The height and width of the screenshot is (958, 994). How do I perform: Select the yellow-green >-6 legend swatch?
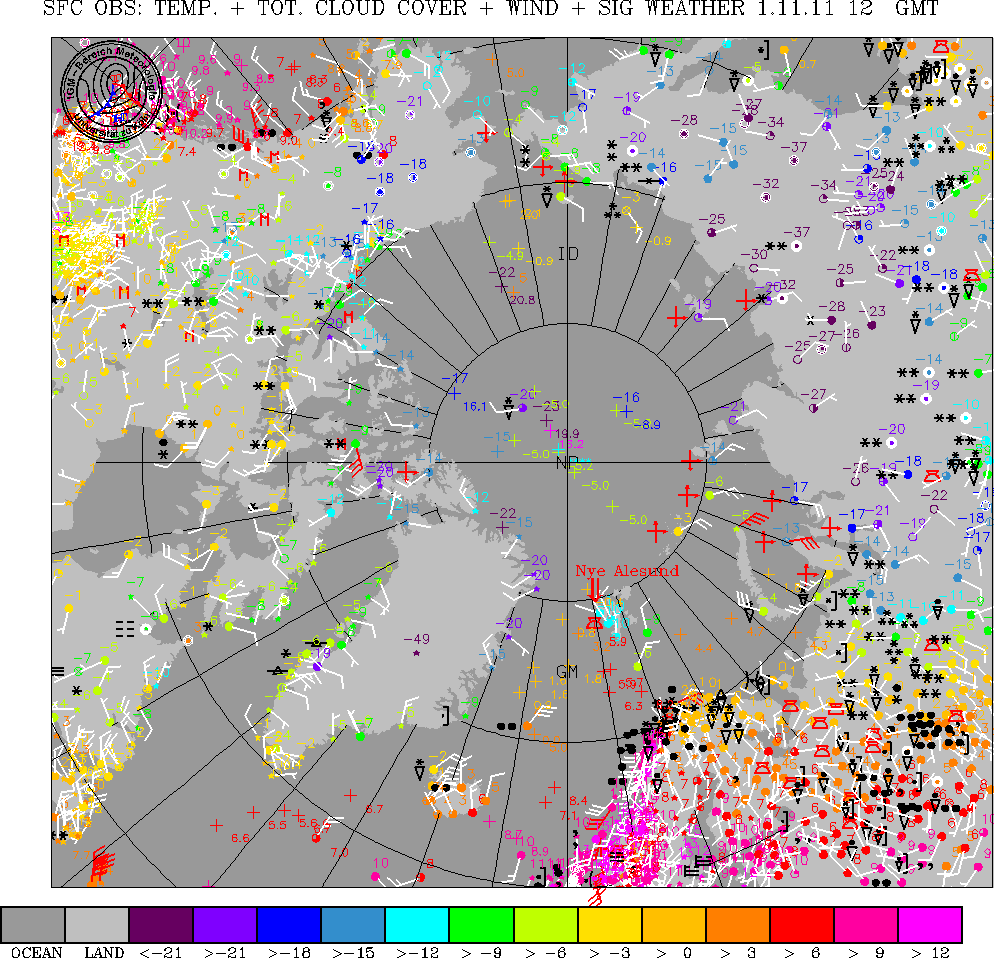(x=546, y=925)
